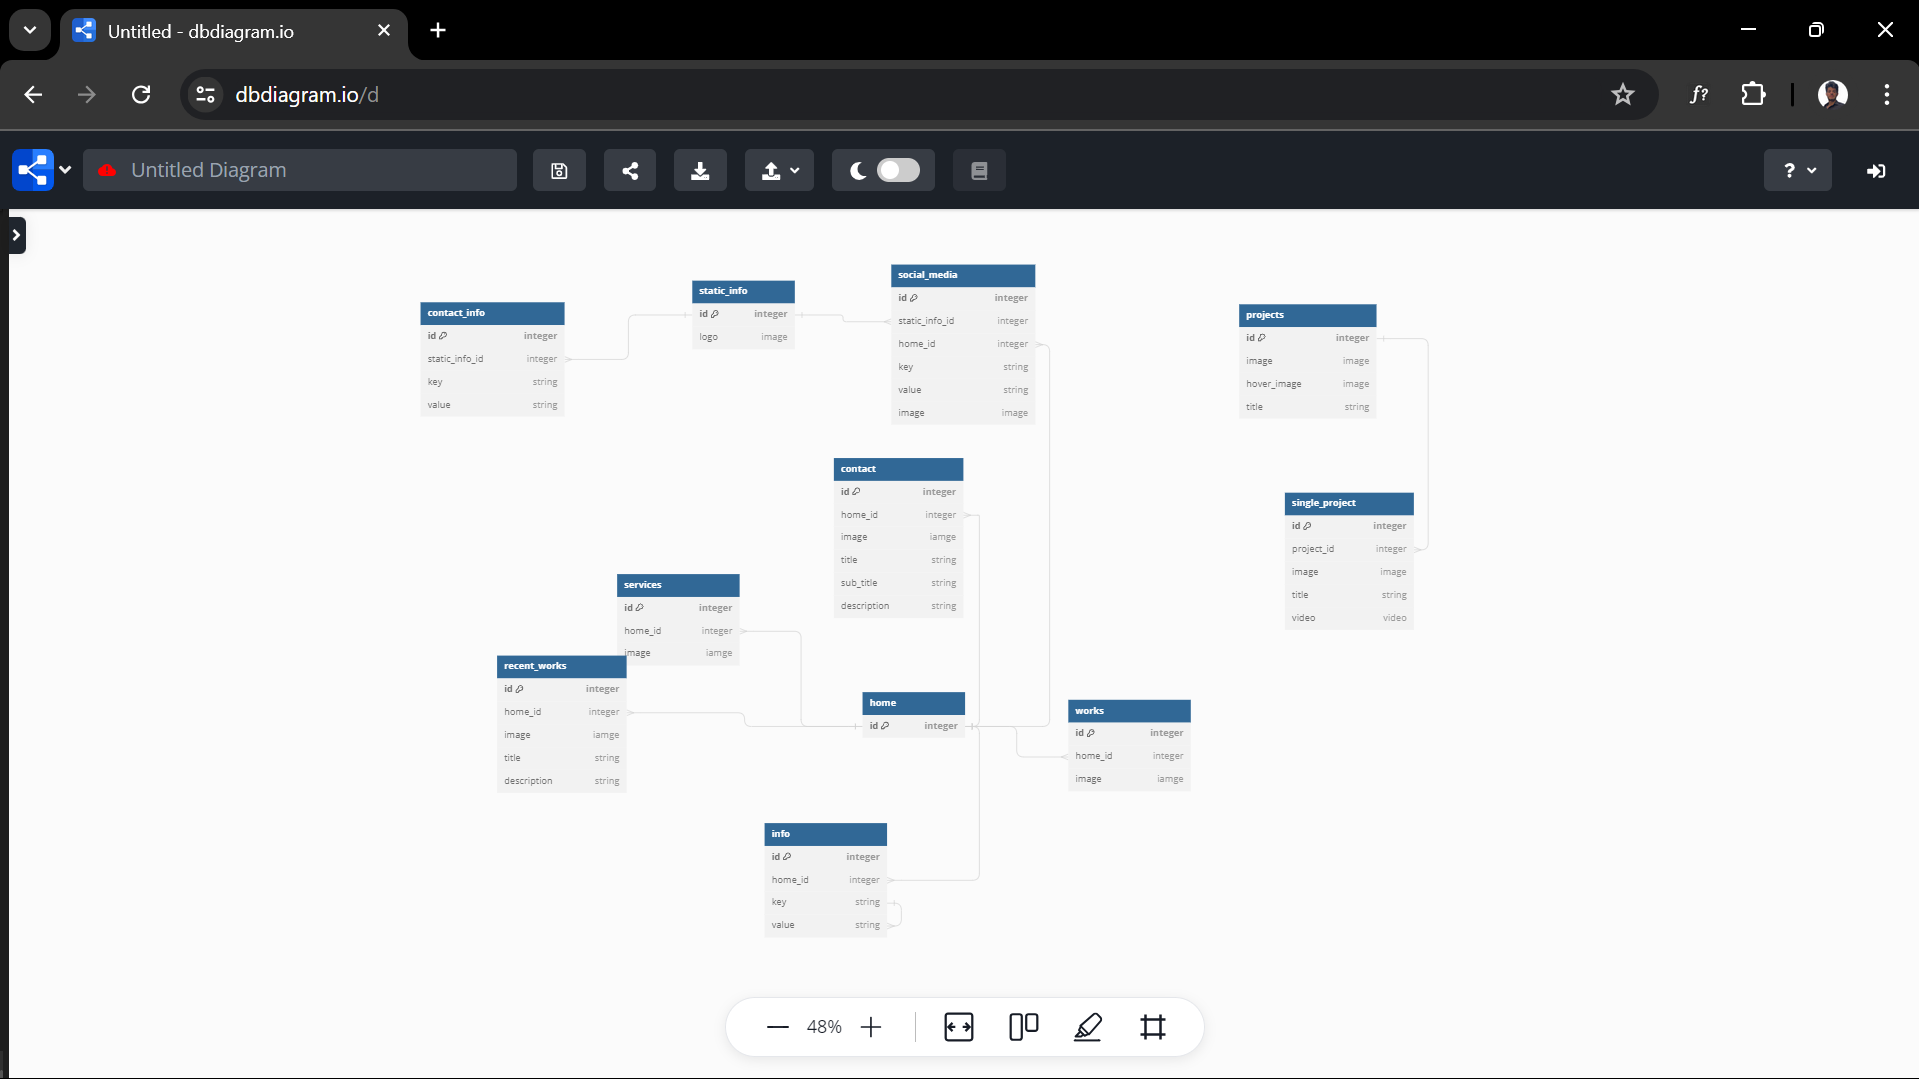Open the help question mark dropdown

tap(1798, 171)
